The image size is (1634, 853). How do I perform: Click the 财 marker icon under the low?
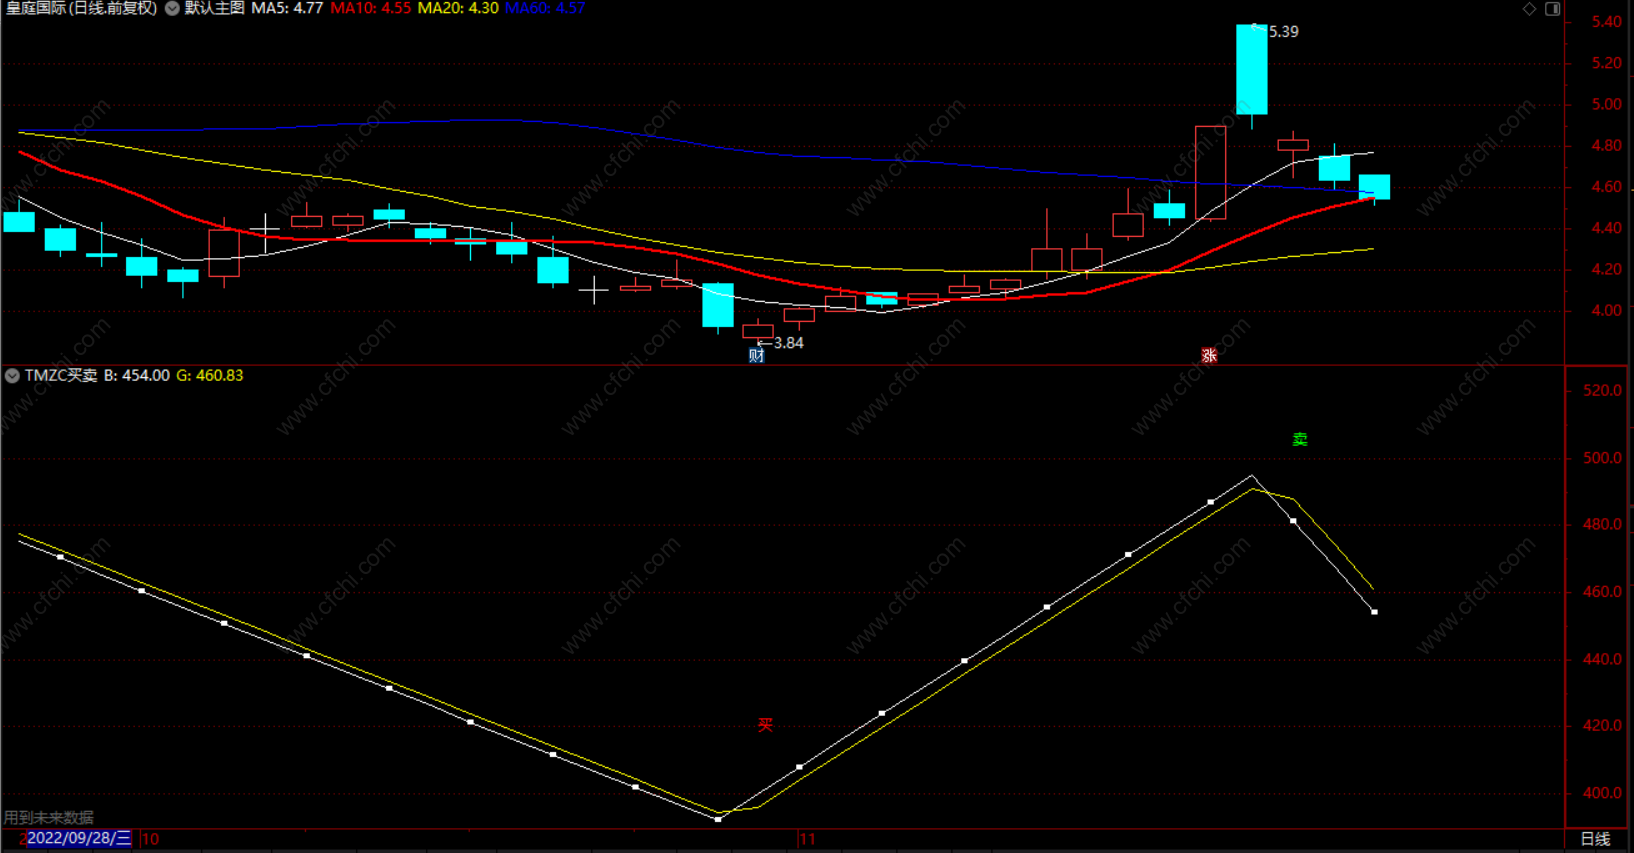pyautogui.click(x=757, y=355)
